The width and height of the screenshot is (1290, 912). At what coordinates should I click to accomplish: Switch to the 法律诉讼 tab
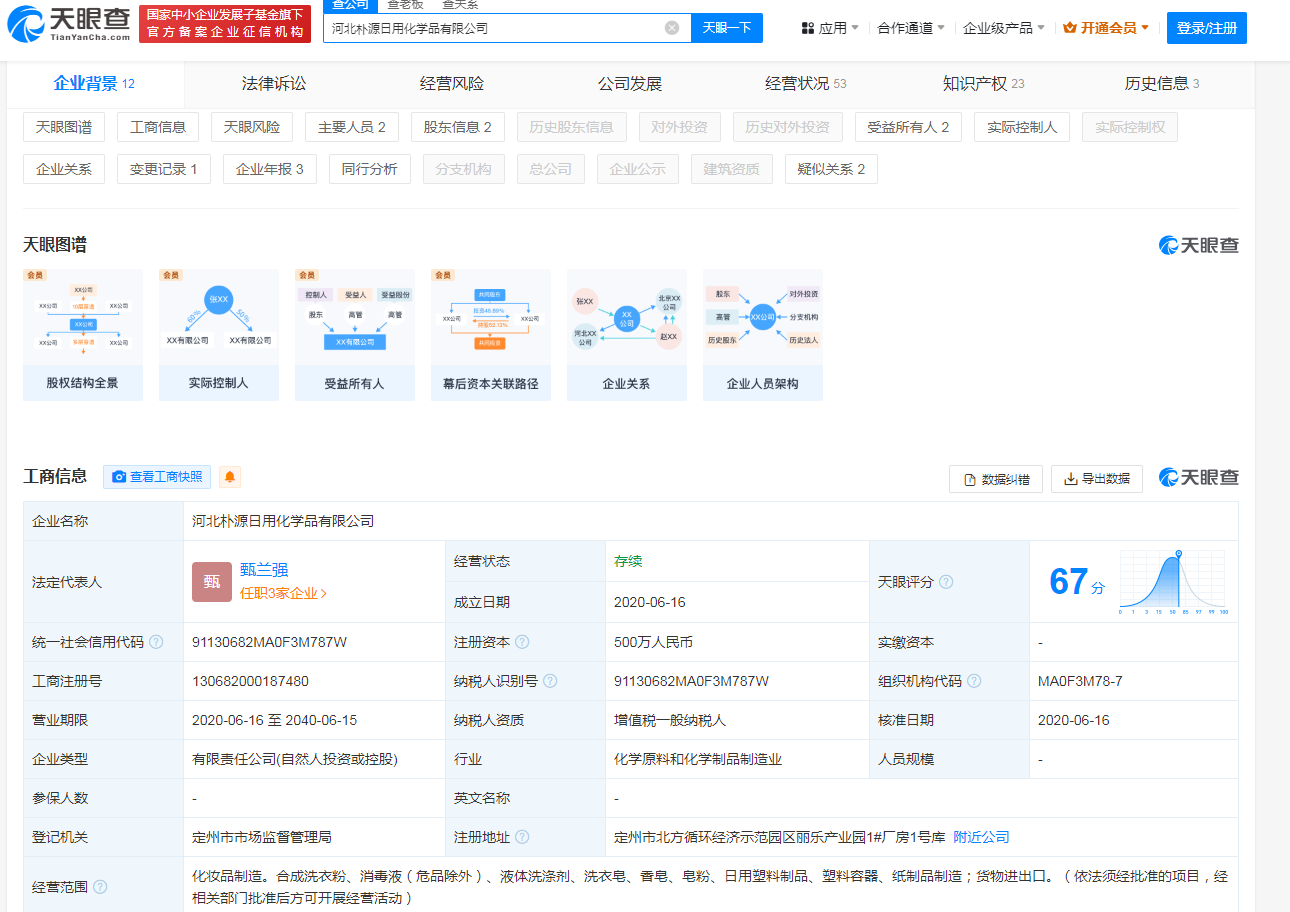coord(274,84)
